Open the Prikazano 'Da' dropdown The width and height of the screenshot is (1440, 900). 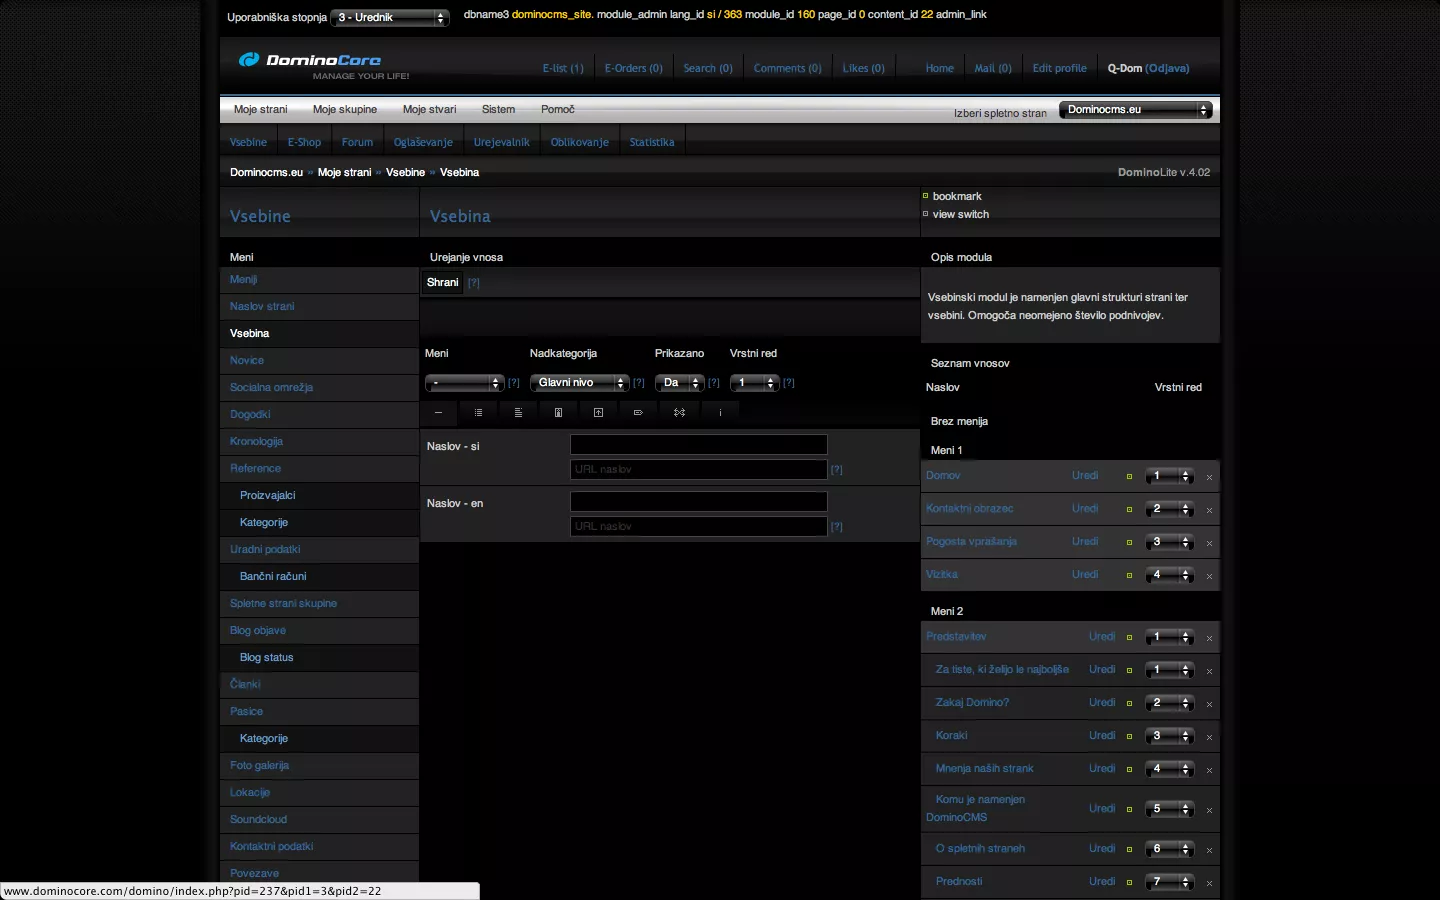click(x=679, y=383)
